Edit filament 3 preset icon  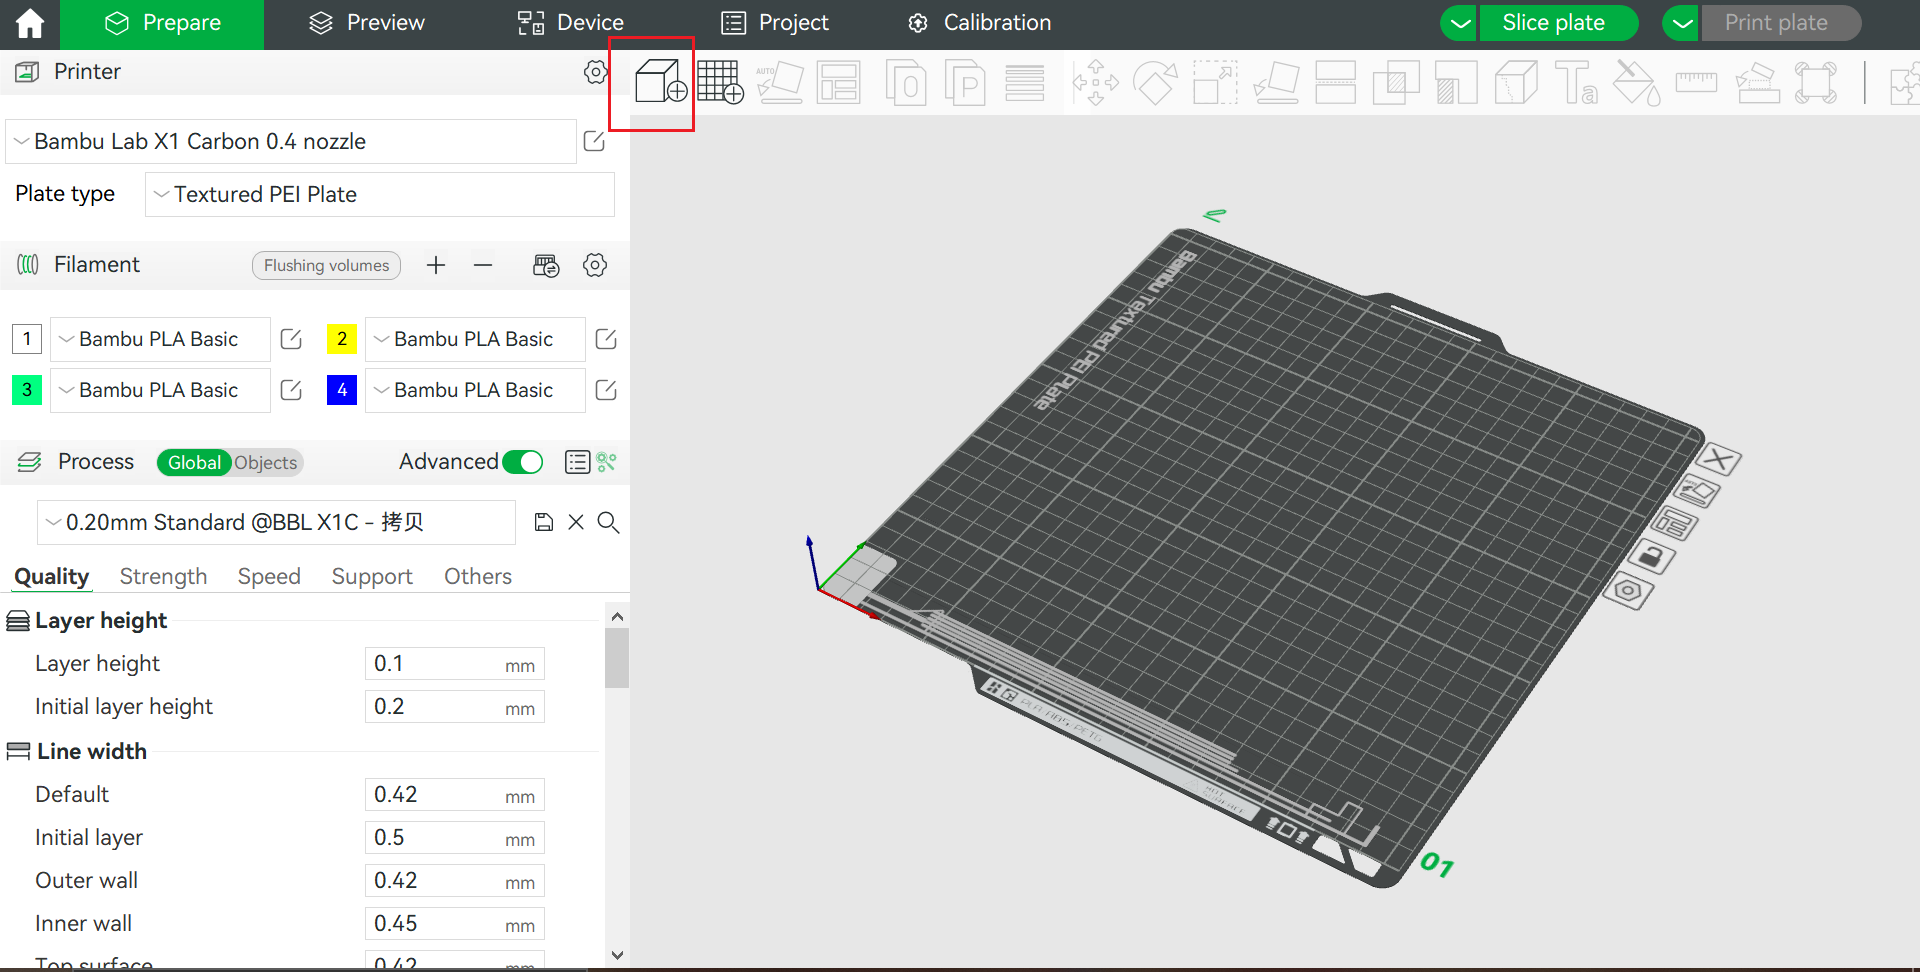tap(291, 390)
